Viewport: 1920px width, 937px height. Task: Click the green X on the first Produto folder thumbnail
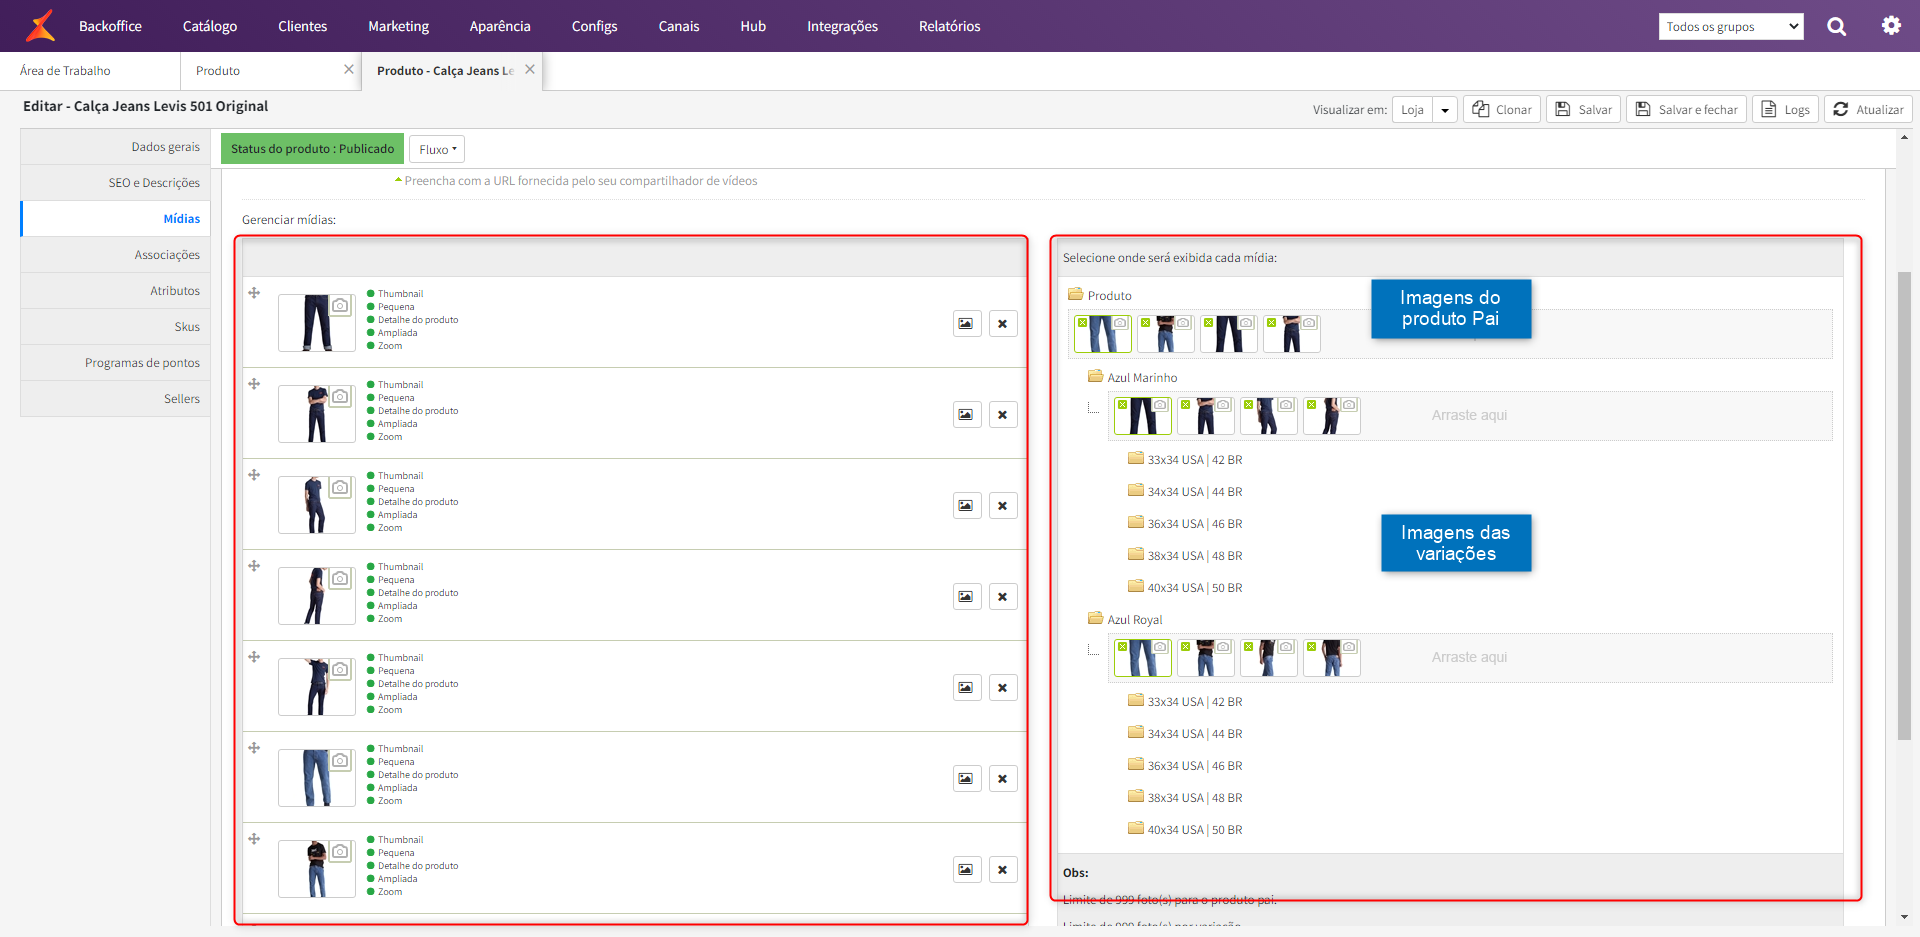[x=1083, y=323]
